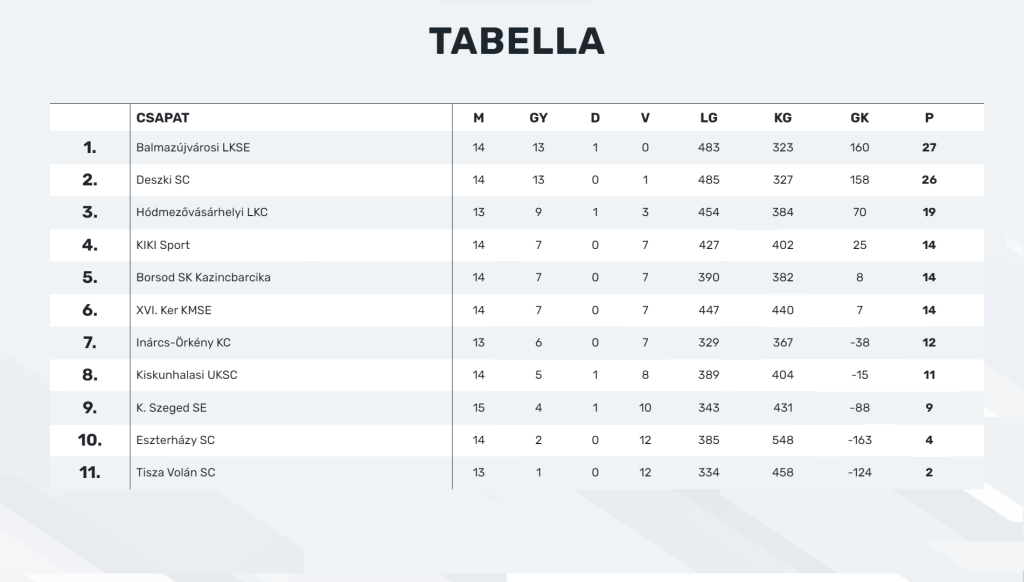Click the TABELLA heading
The image size is (1024, 582).
517,41
